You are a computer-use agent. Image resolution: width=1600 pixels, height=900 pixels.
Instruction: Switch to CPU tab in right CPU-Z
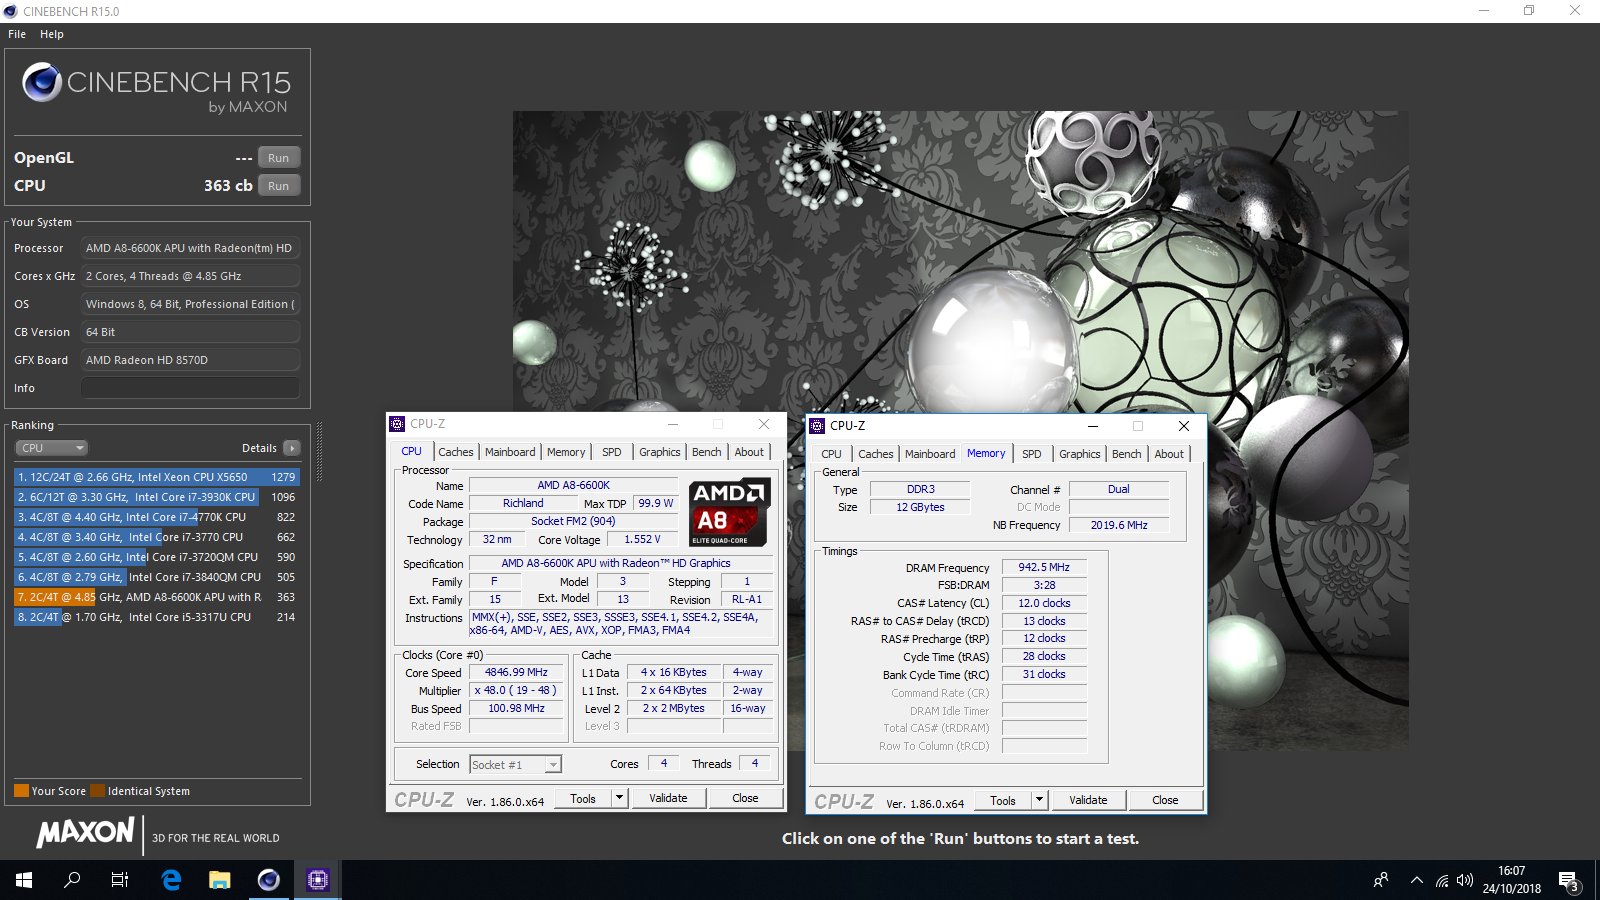(x=832, y=454)
